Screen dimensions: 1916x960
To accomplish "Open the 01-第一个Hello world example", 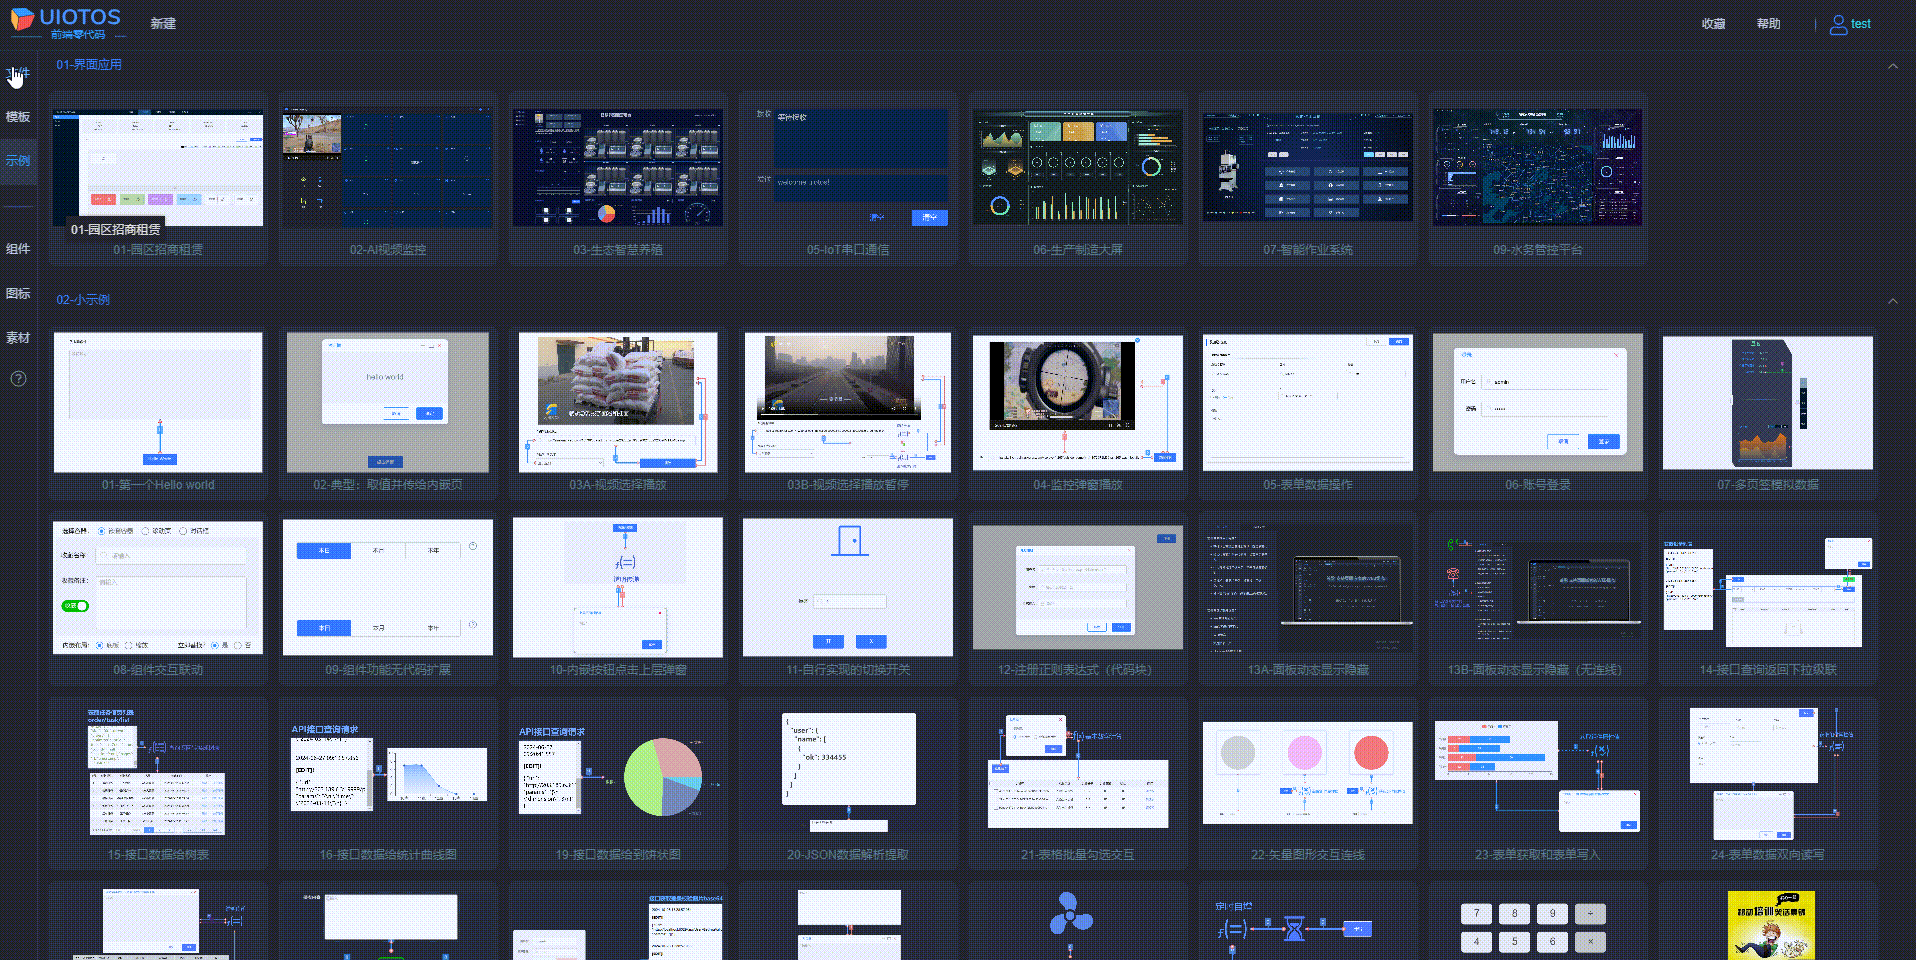I will (x=158, y=402).
